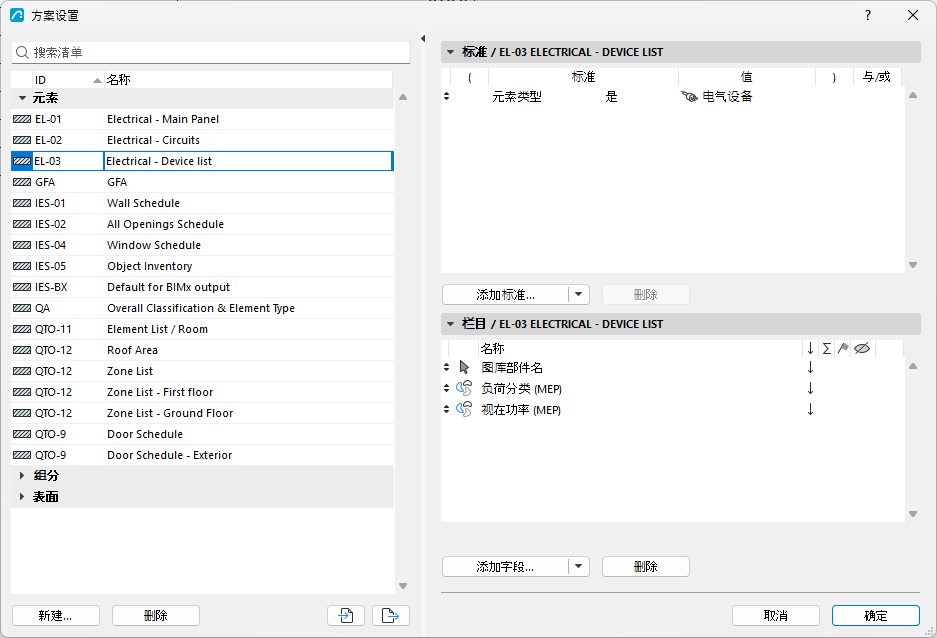
Task: Click the flag column header icon
Action: [843, 348]
